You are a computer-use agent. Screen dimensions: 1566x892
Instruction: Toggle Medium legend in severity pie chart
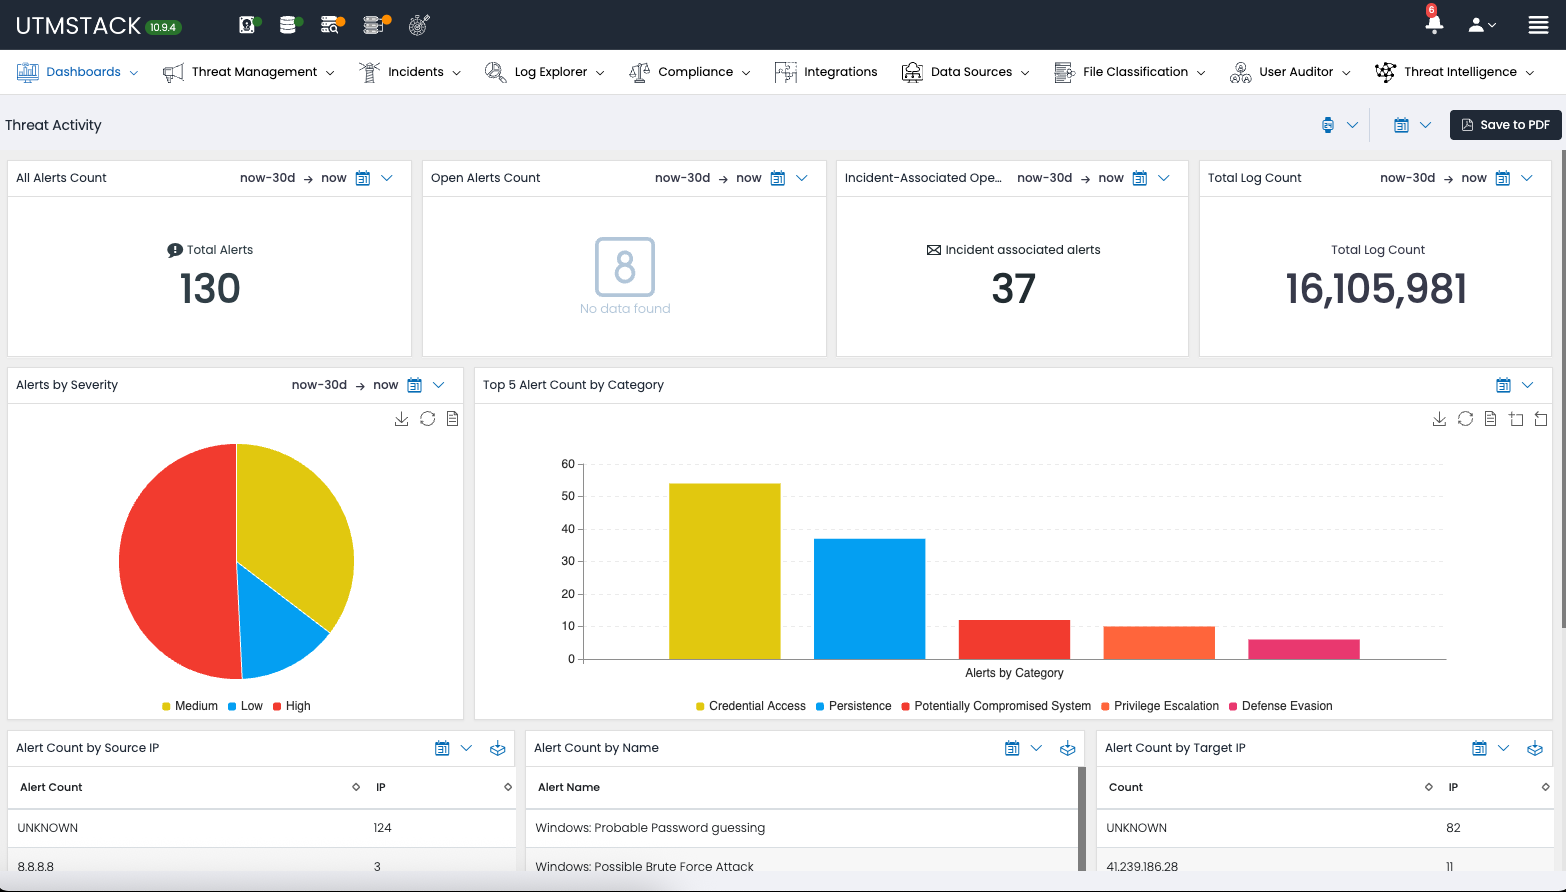coord(190,706)
